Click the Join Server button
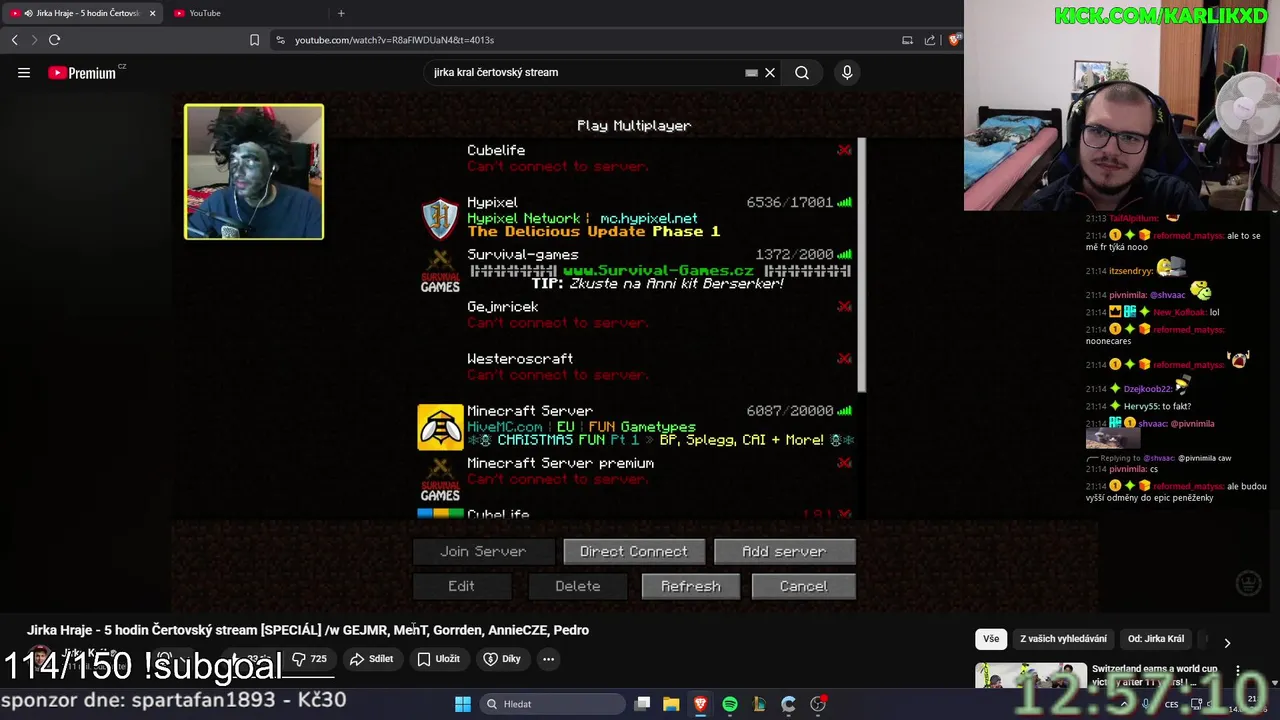 (483, 551)
